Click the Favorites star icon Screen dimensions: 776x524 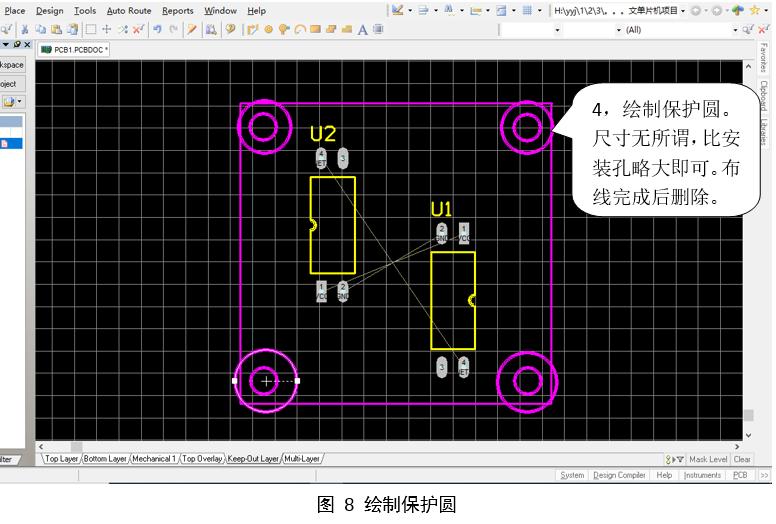[x=754, y=10]
